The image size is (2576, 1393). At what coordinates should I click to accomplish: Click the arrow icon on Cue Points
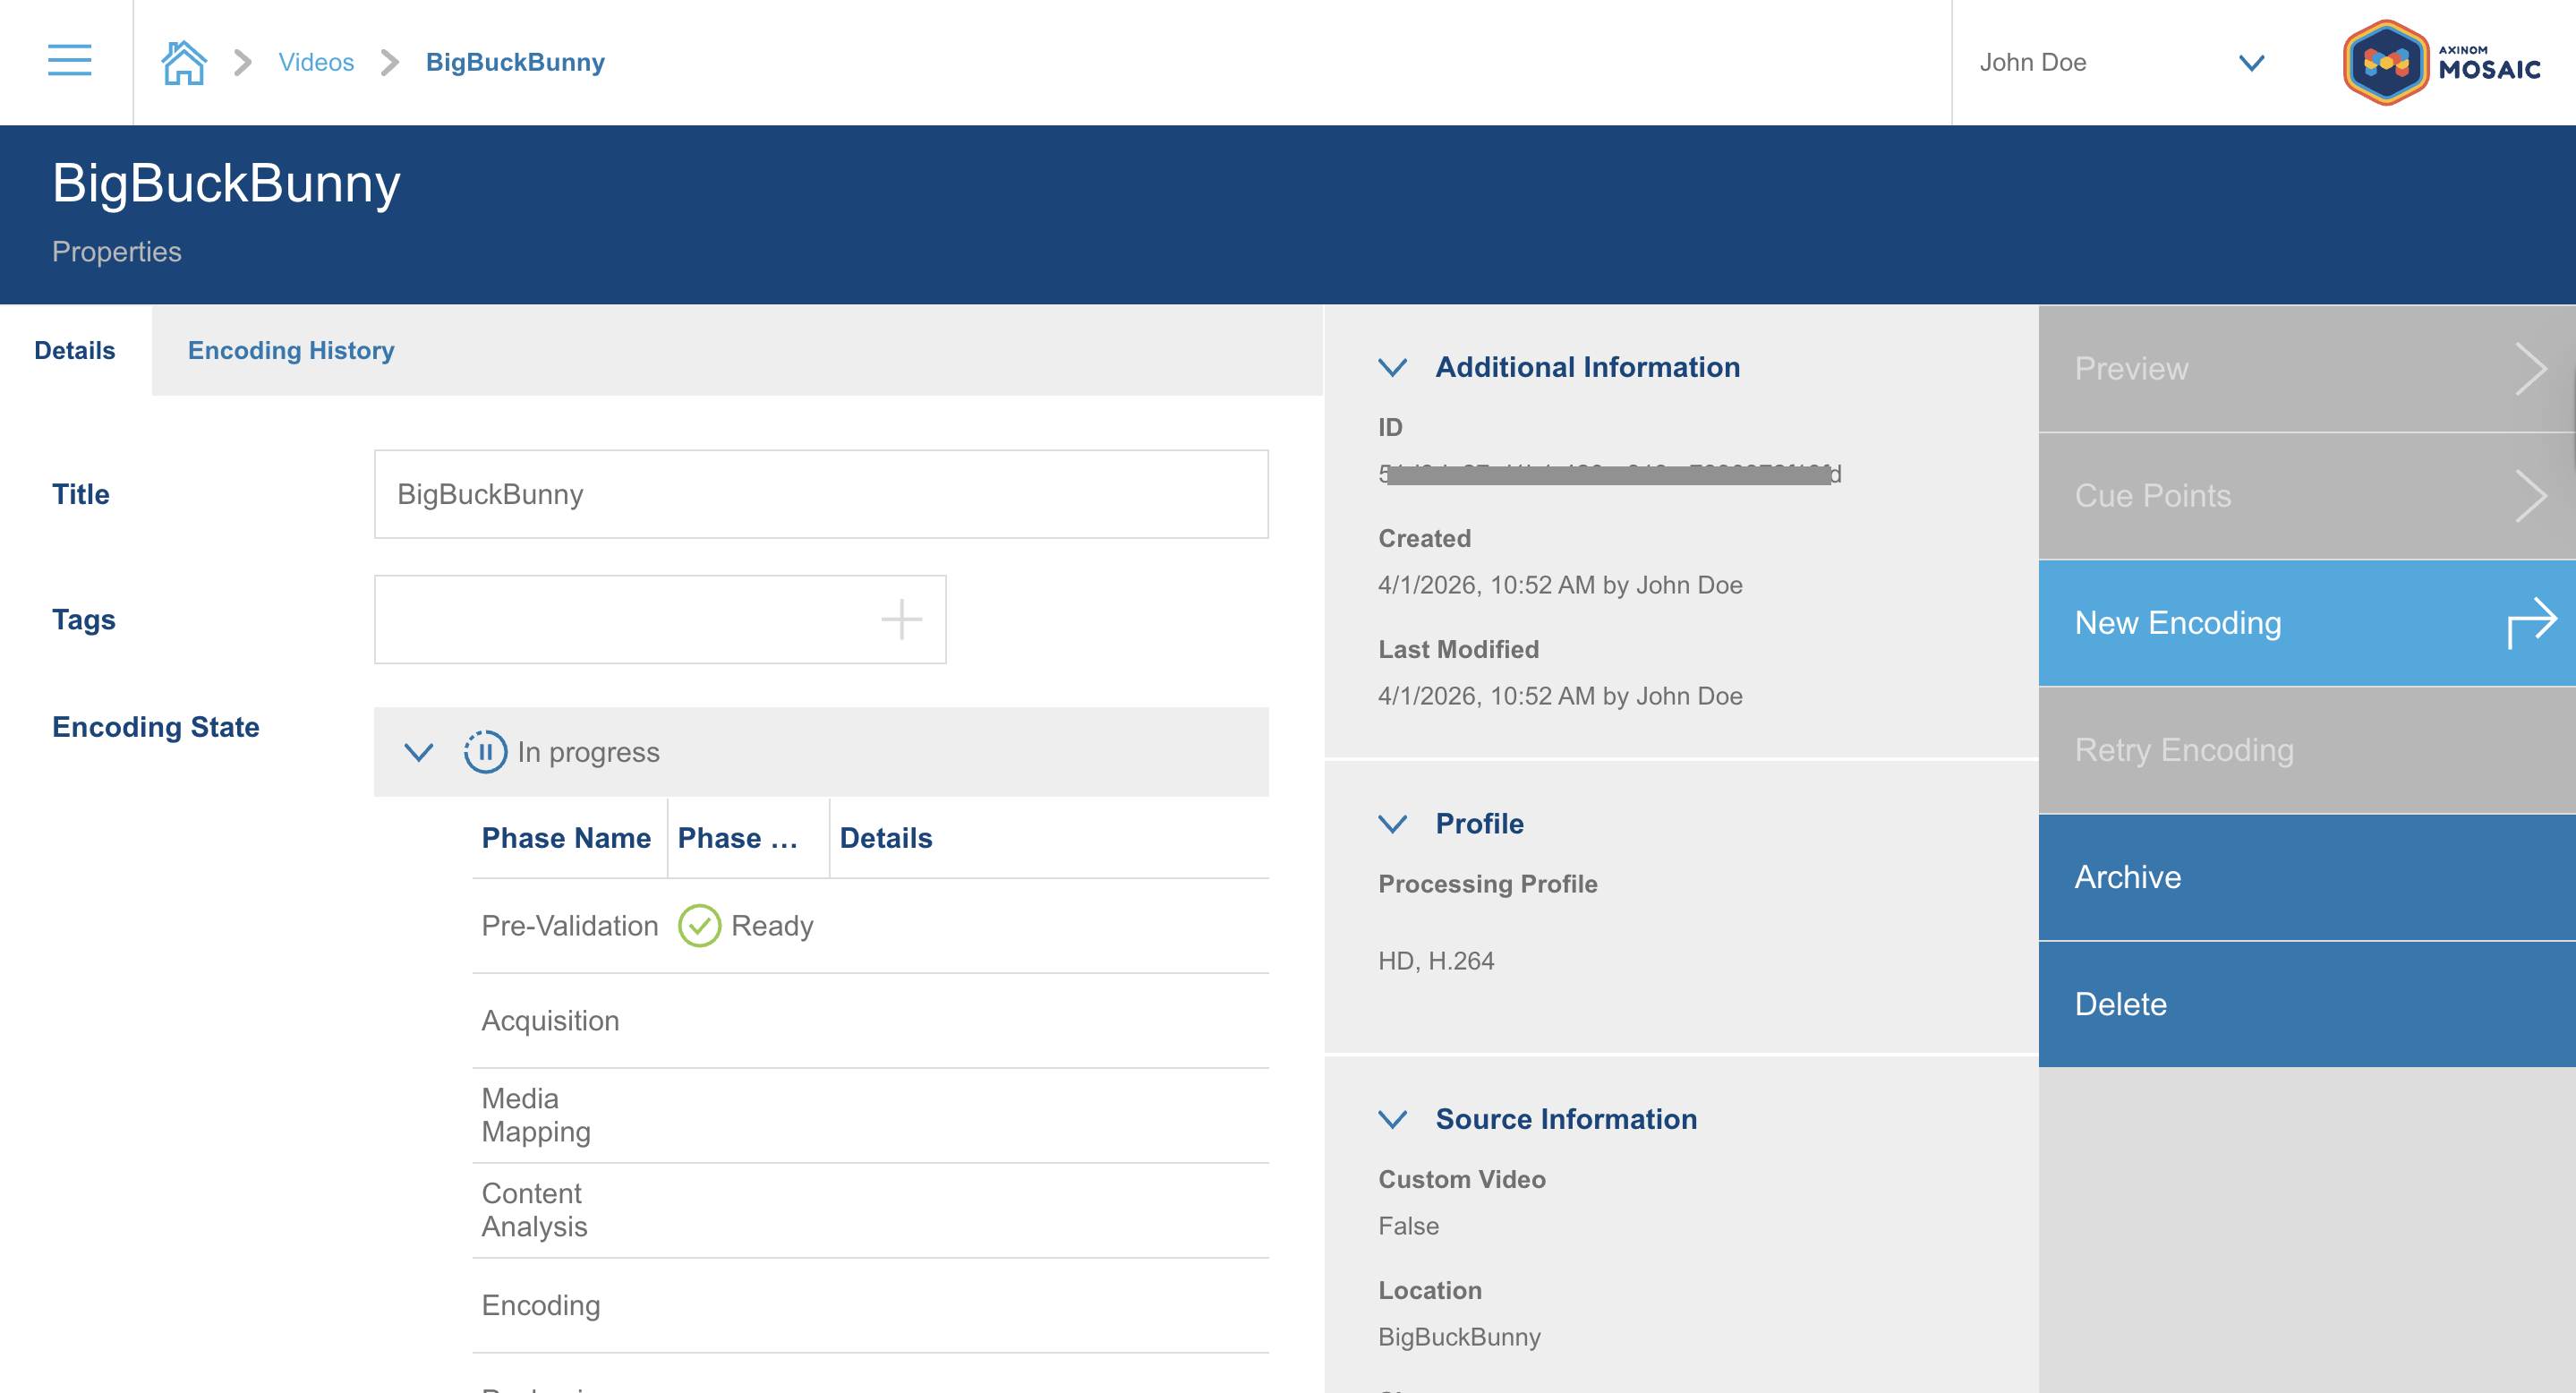(2533, 495)
